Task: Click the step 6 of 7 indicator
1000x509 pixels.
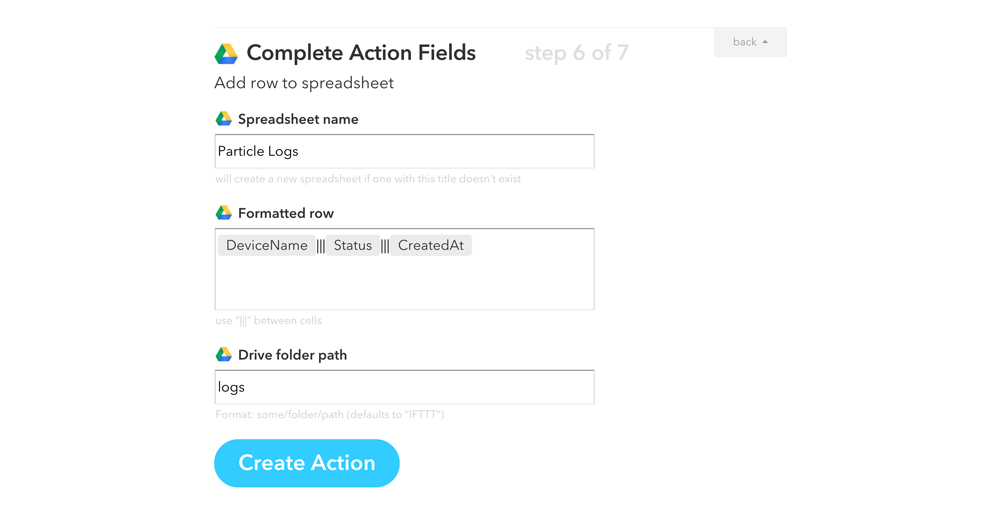Action: [576, 54]
